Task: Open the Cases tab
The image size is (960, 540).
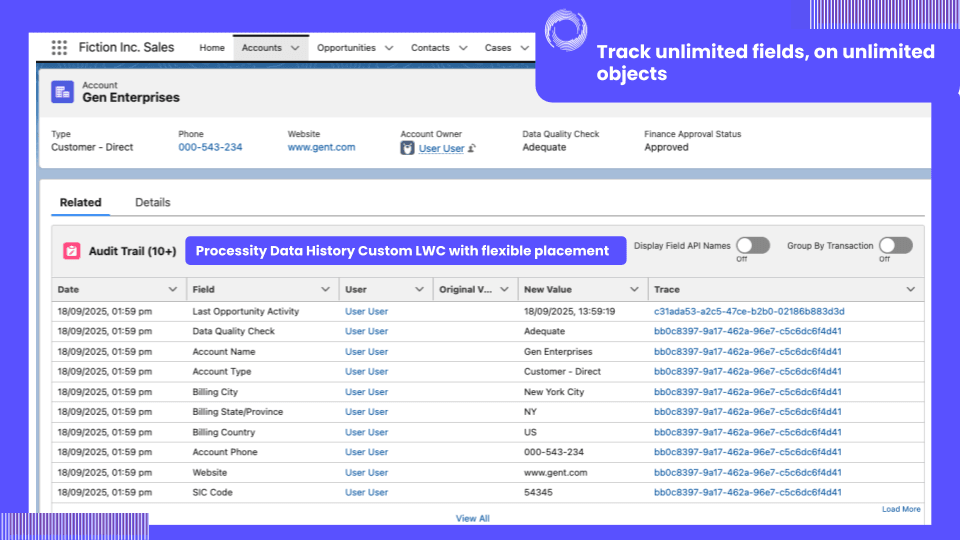Action: tap(498, 48)
